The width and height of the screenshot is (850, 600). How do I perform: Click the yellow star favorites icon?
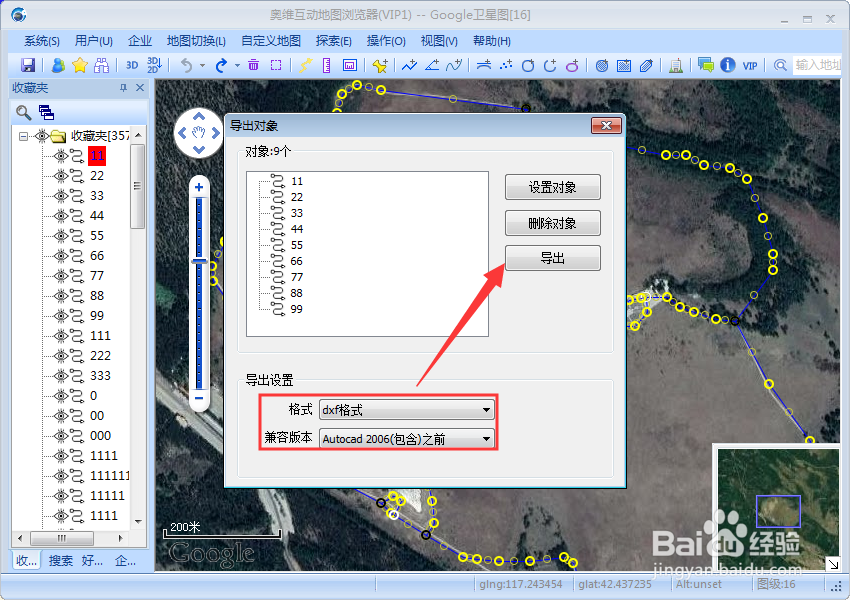coord(80,66)
